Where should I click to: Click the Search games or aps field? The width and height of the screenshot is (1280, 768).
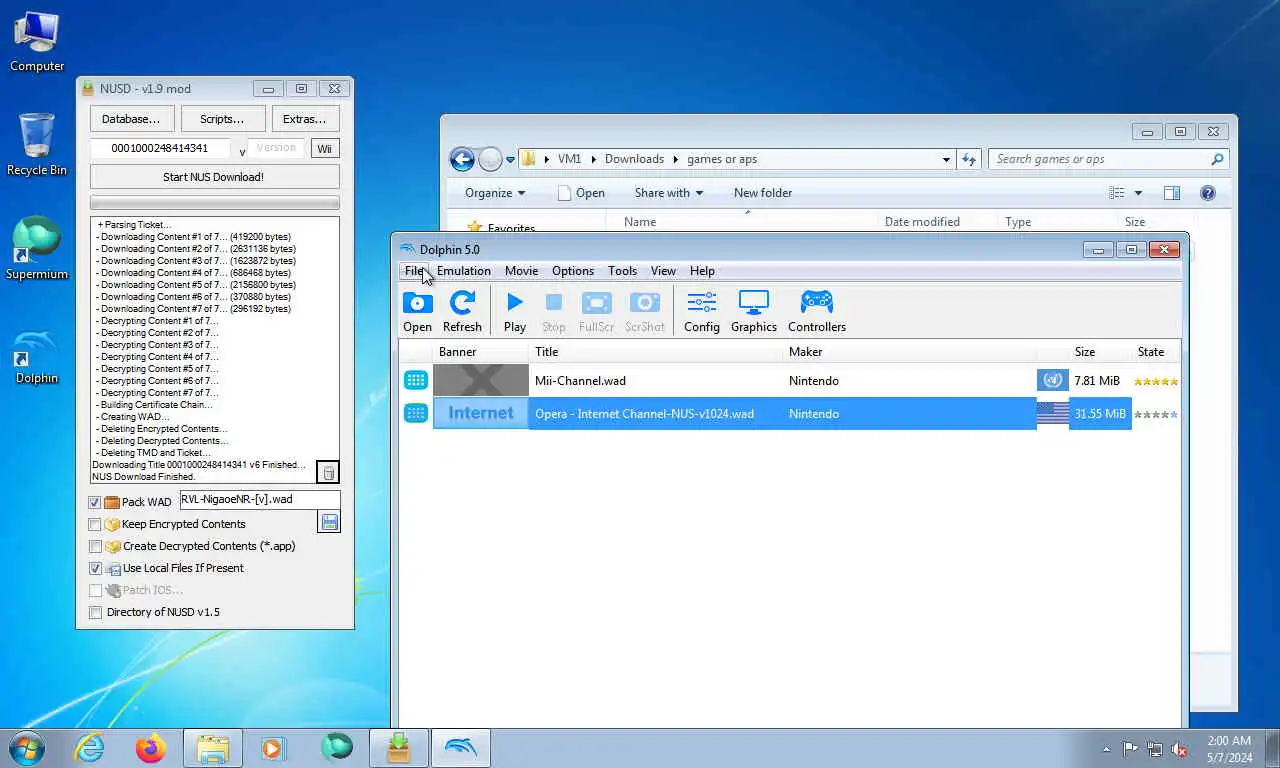pyautogui.click(x=1109, y=159)
